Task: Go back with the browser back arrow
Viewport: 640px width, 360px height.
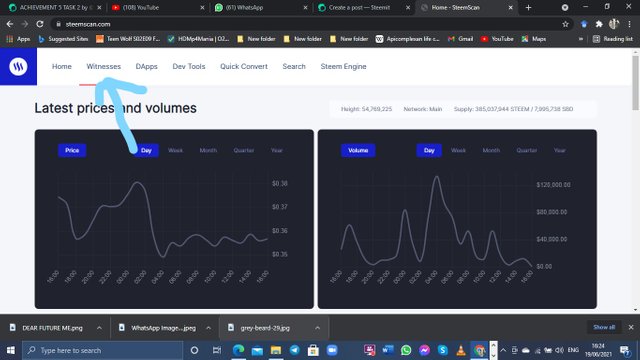Action: coord(10,24)
